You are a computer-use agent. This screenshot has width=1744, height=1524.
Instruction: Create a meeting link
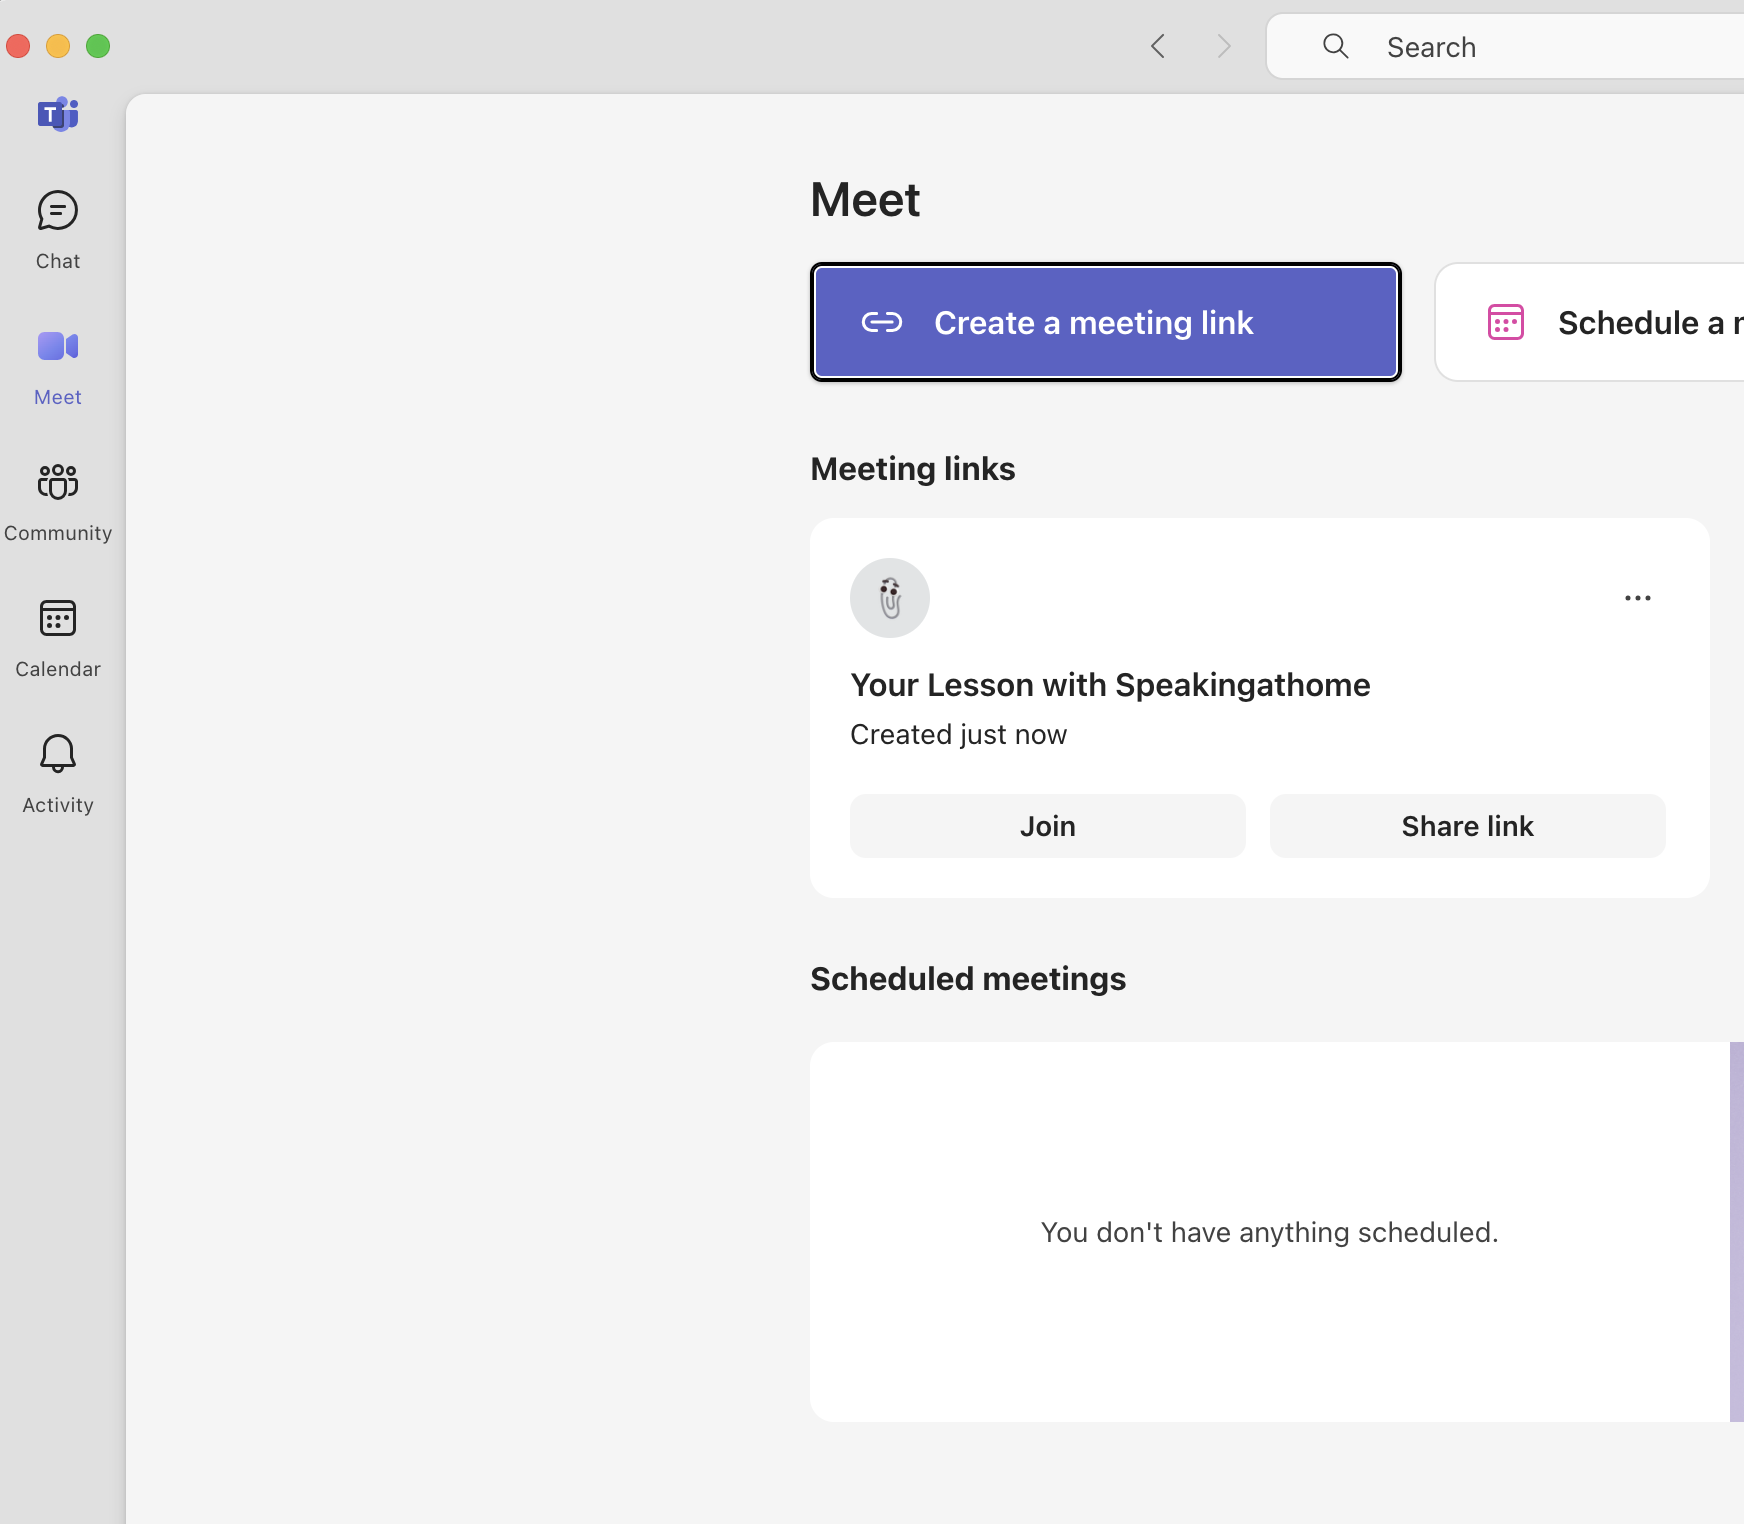(x=1105, y=322)
